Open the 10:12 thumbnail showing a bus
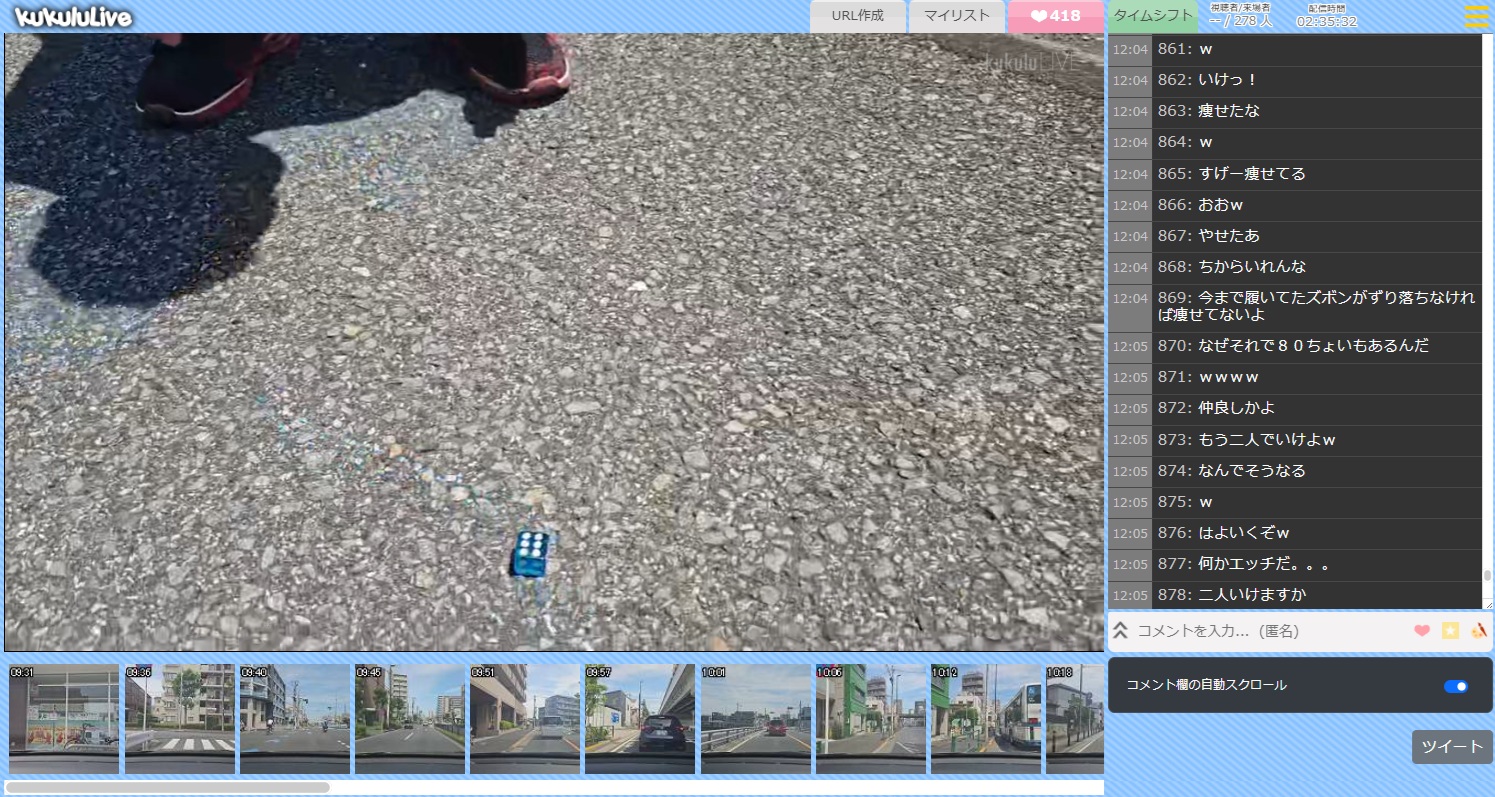 [985, 719]
